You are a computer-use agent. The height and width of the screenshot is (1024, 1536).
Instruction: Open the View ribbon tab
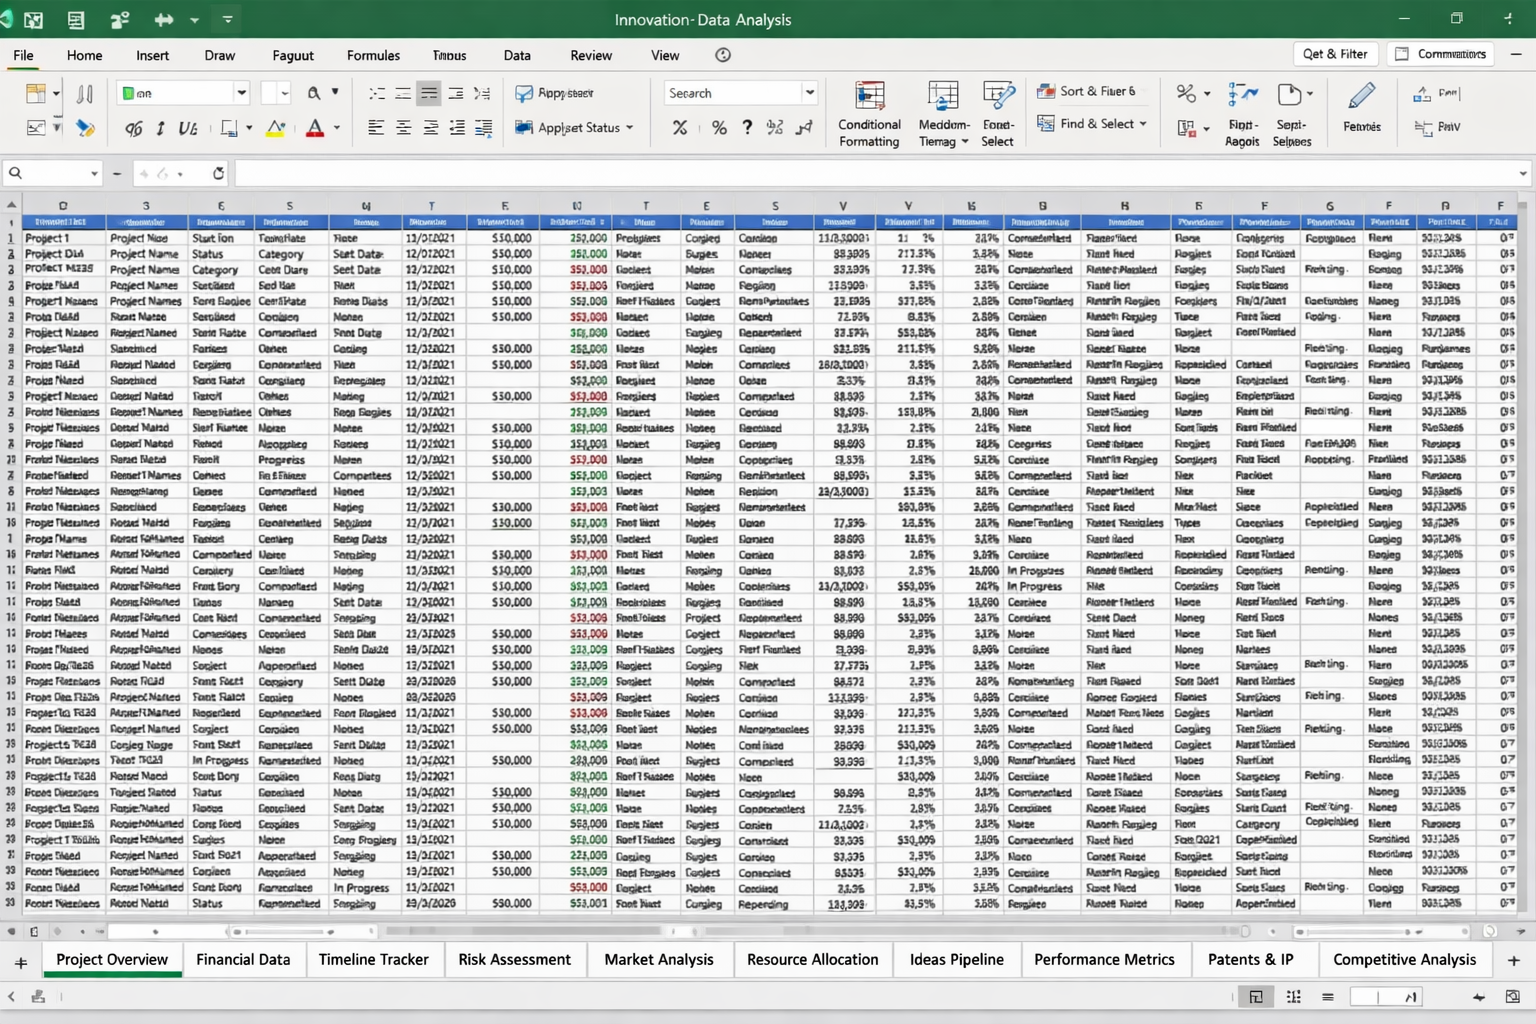coord(665,56)
